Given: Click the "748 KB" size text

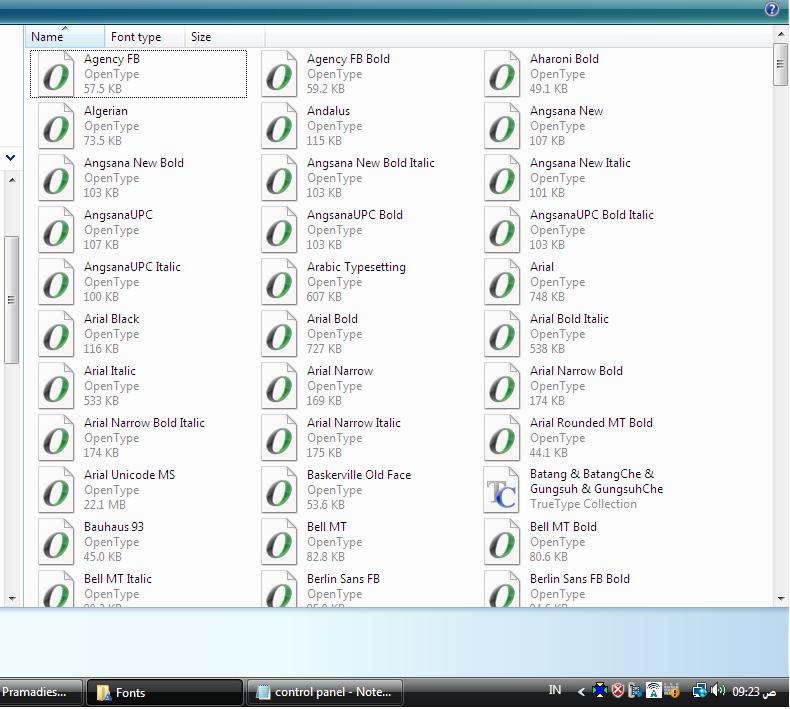Looking at the screenshot, I should point(547,296).
